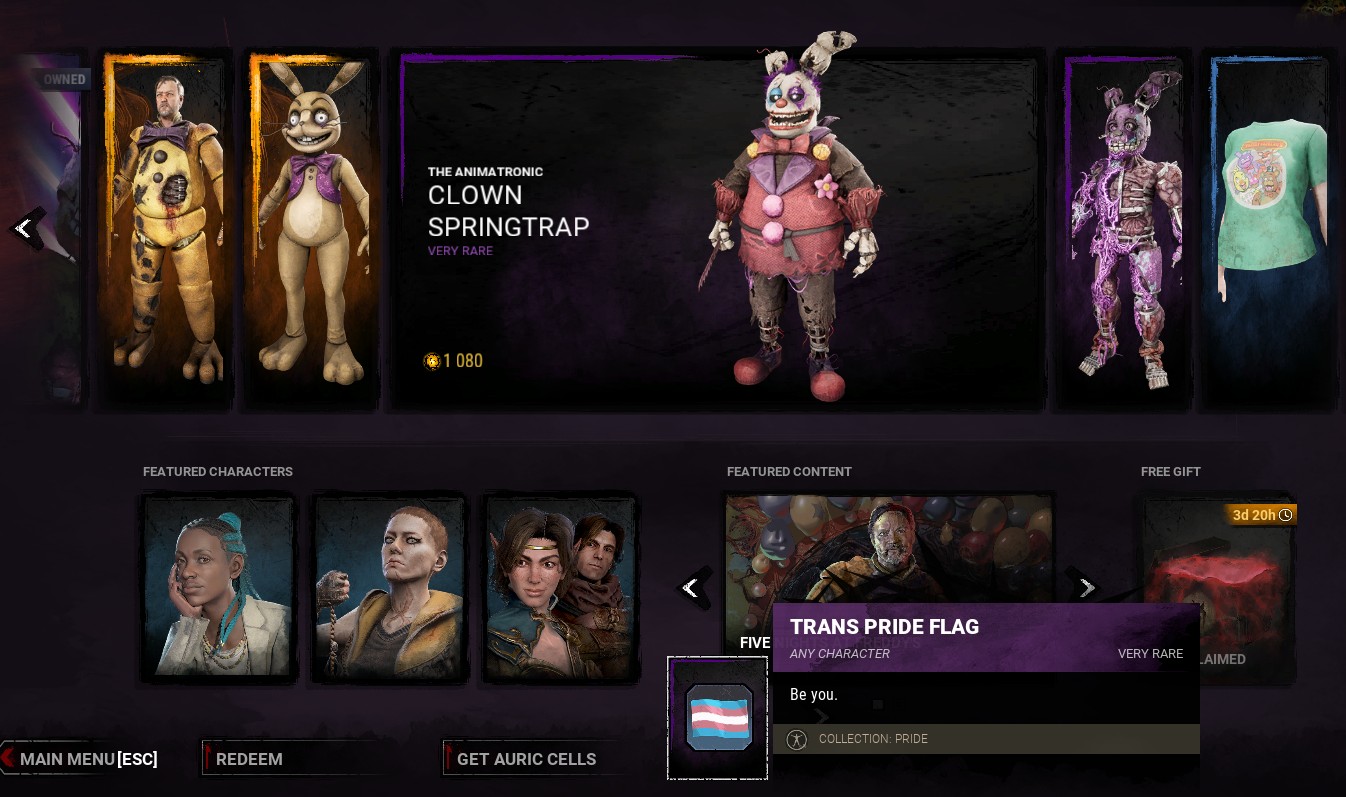
Task: Open featured character with teal braids
Action: click(218, 587)
